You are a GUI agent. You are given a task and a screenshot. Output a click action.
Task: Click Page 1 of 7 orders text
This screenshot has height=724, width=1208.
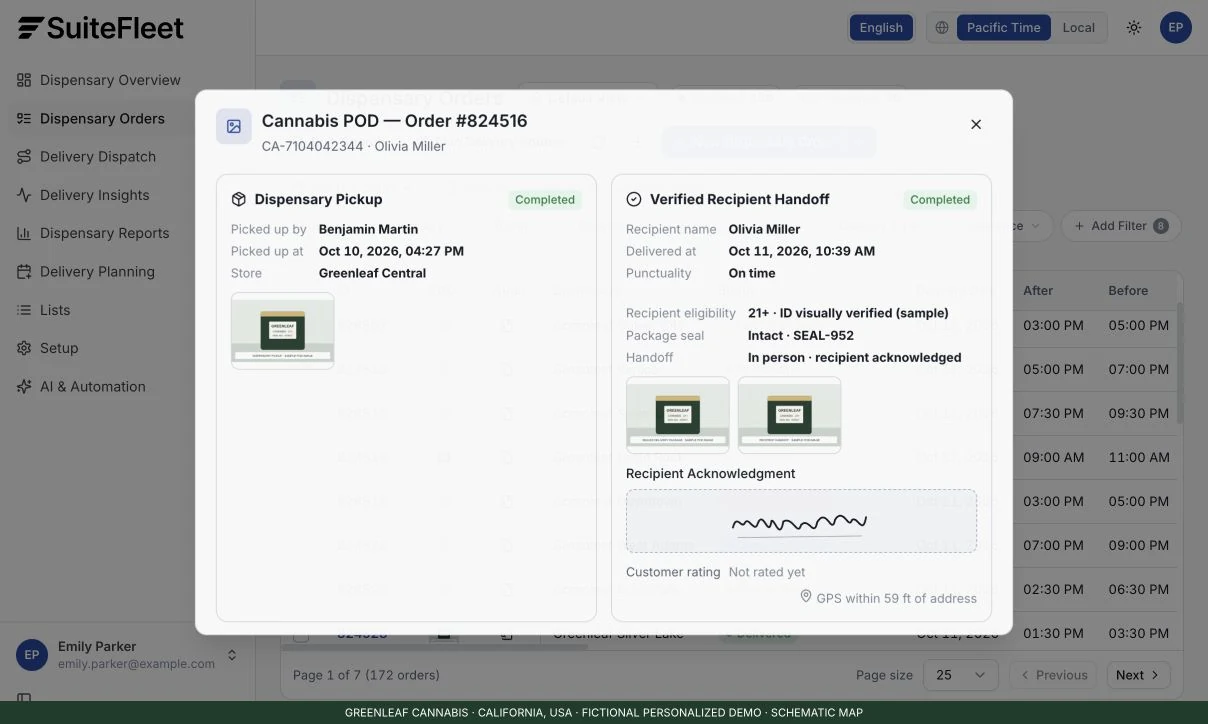point(366,675)
